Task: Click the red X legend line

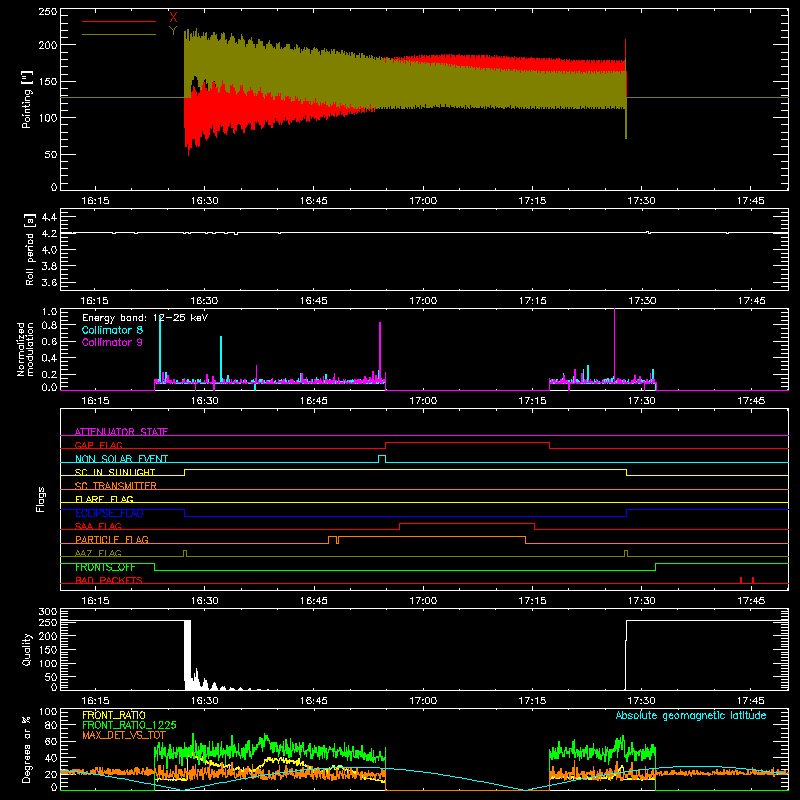Action: pyautogui.click(x=119, y=21)
